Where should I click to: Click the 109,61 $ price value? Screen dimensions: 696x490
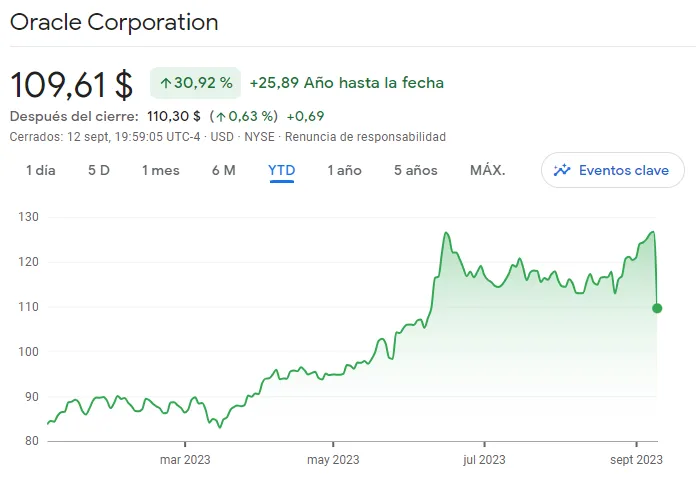point(71,84)
